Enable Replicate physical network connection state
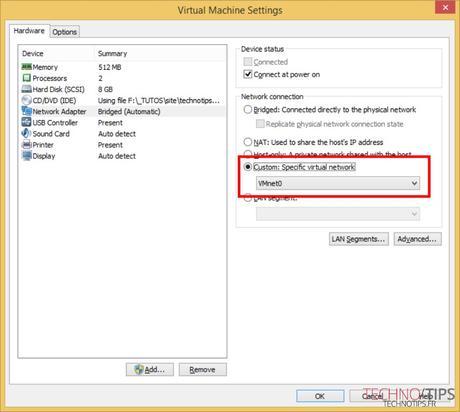 260,124
